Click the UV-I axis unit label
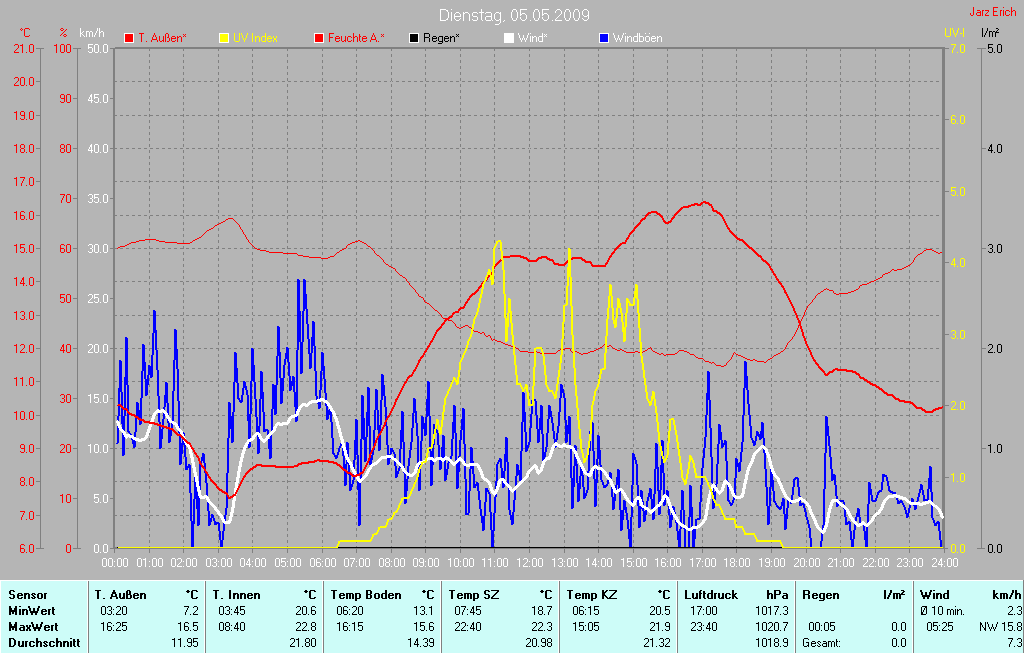 954,32
